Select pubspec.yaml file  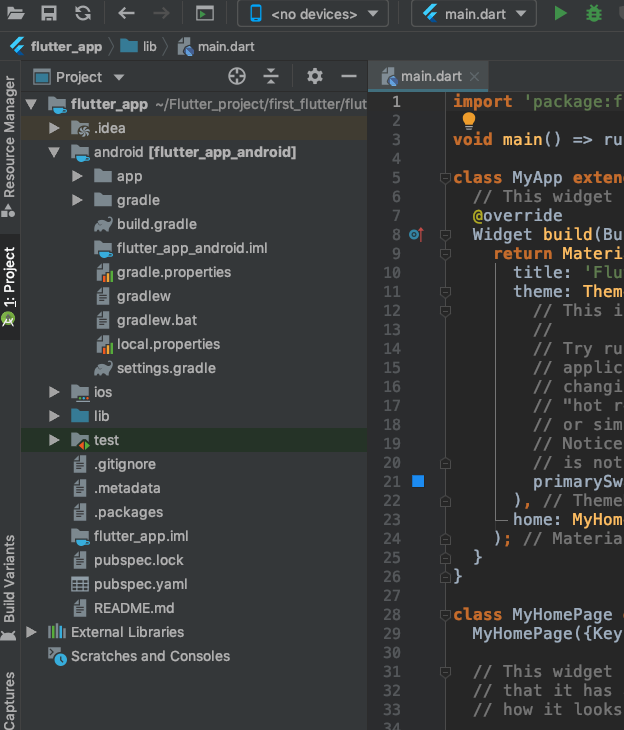pos(141,584)
